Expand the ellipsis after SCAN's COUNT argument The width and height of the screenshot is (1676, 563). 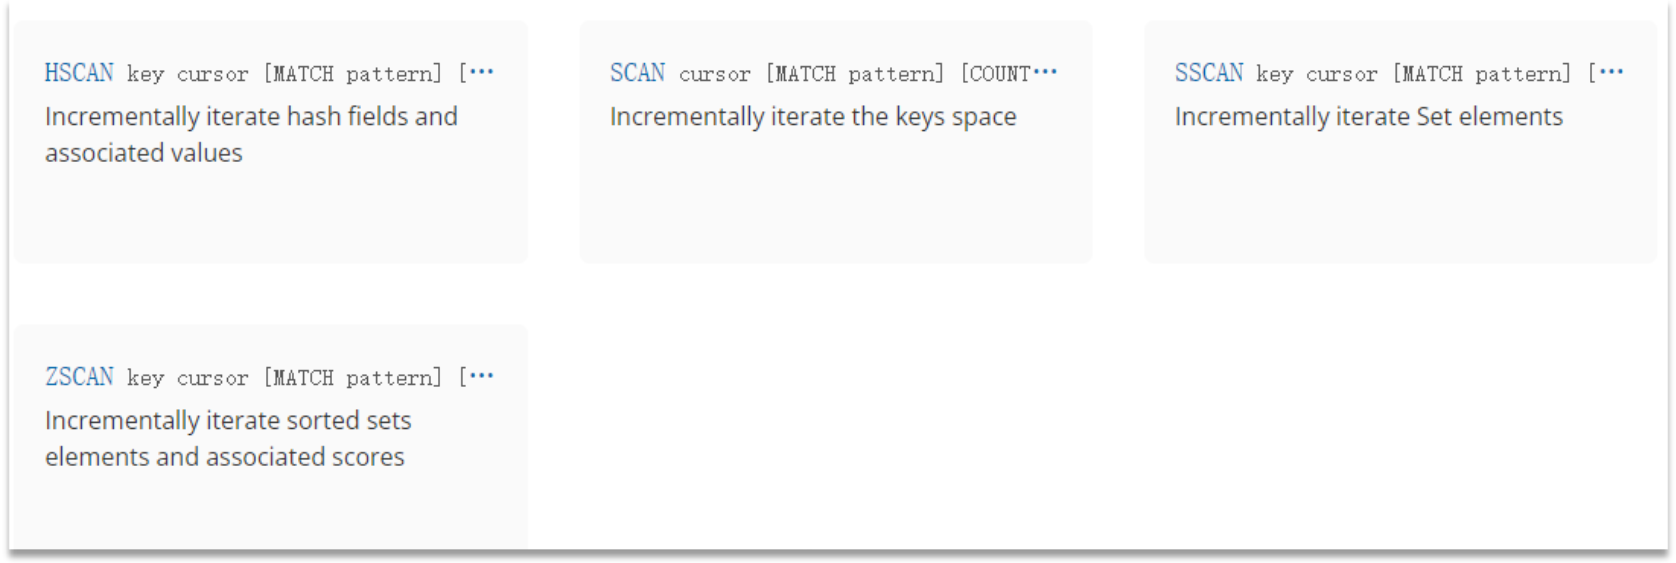coord(1045,72)
